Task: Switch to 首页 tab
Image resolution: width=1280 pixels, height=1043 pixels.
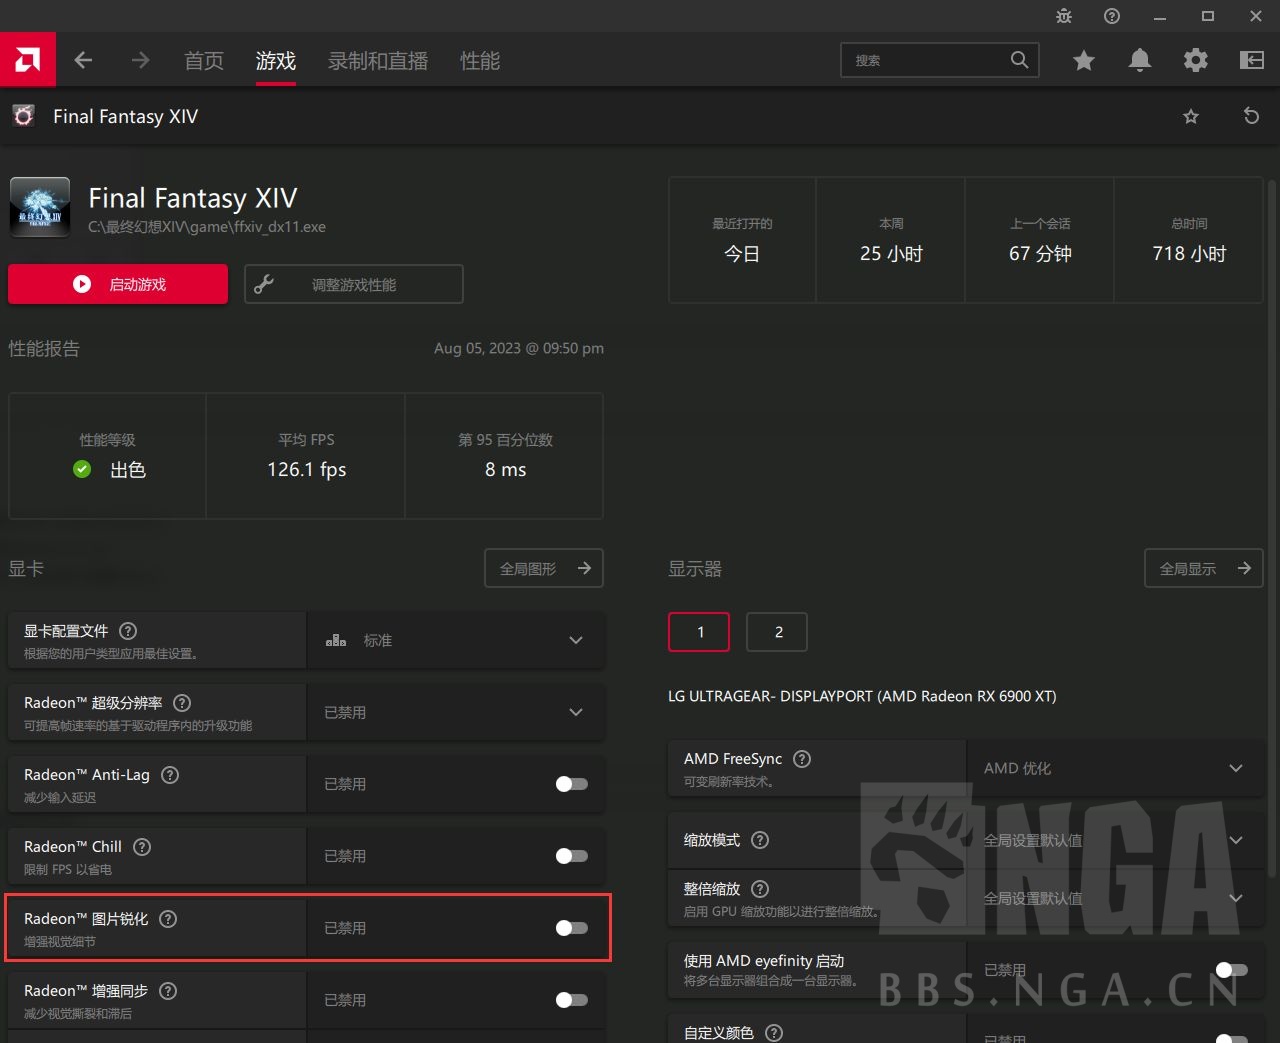Action: tap(204, 61)
